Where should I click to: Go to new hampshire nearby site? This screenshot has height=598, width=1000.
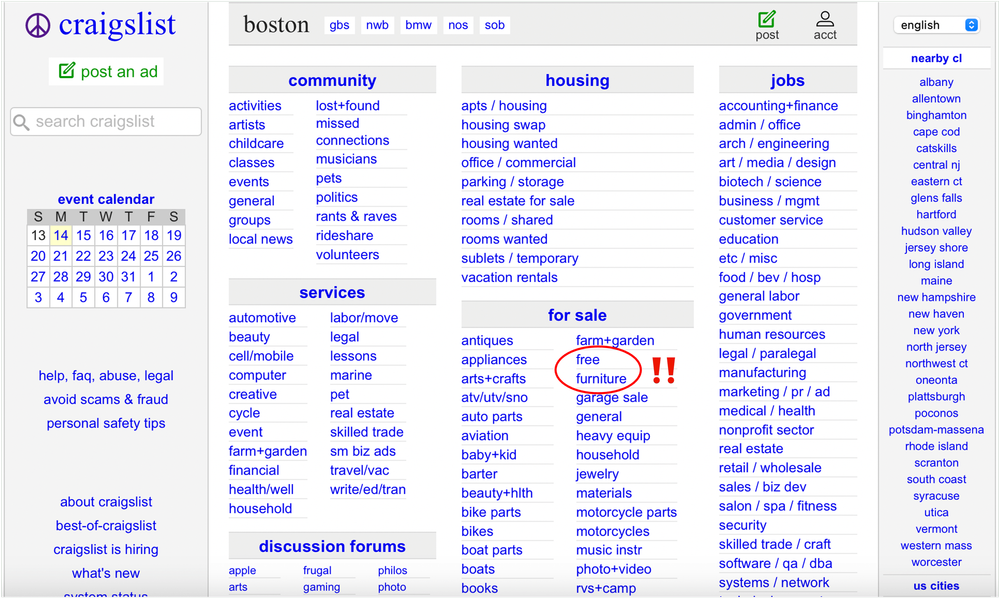(x=936, y=297)
